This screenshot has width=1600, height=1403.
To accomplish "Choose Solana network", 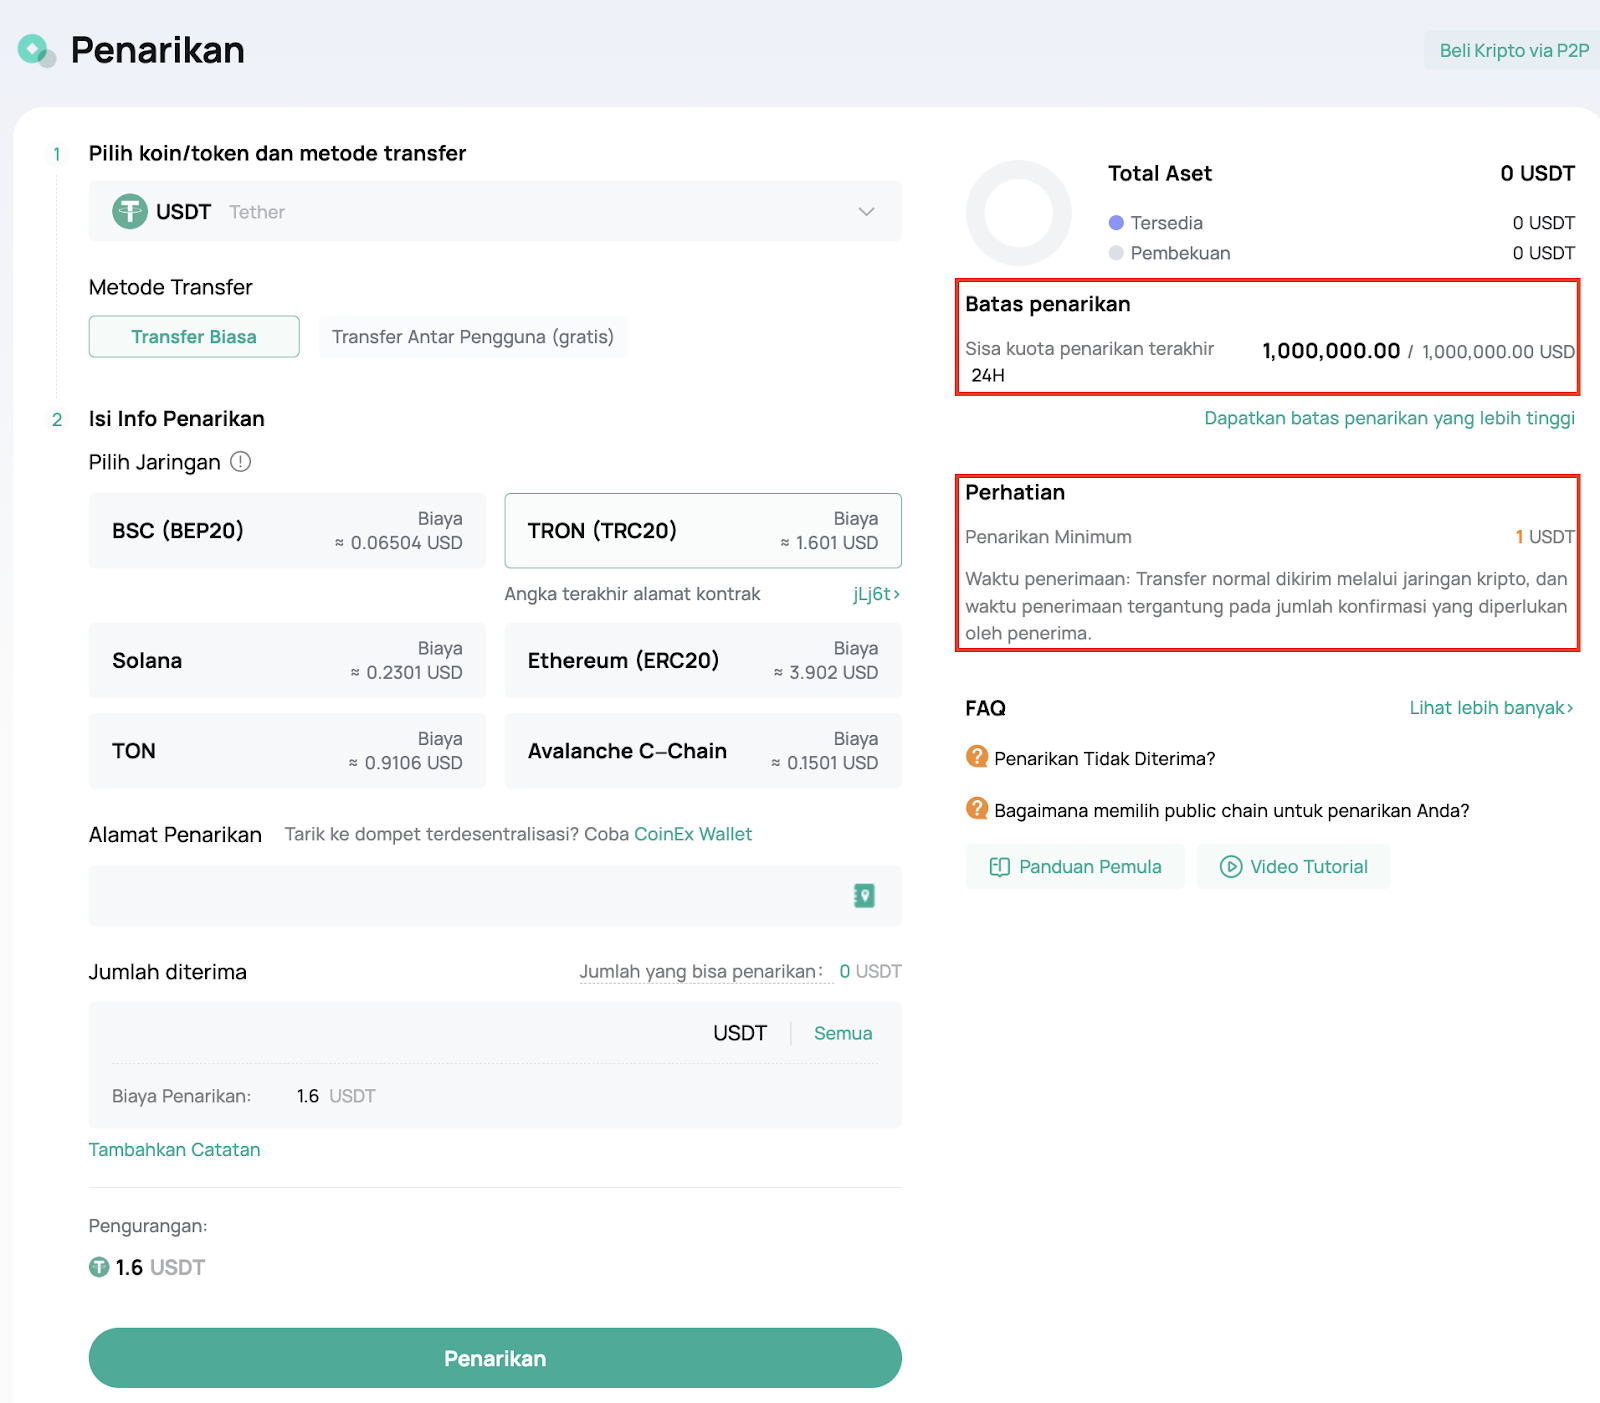I will 287,661.
